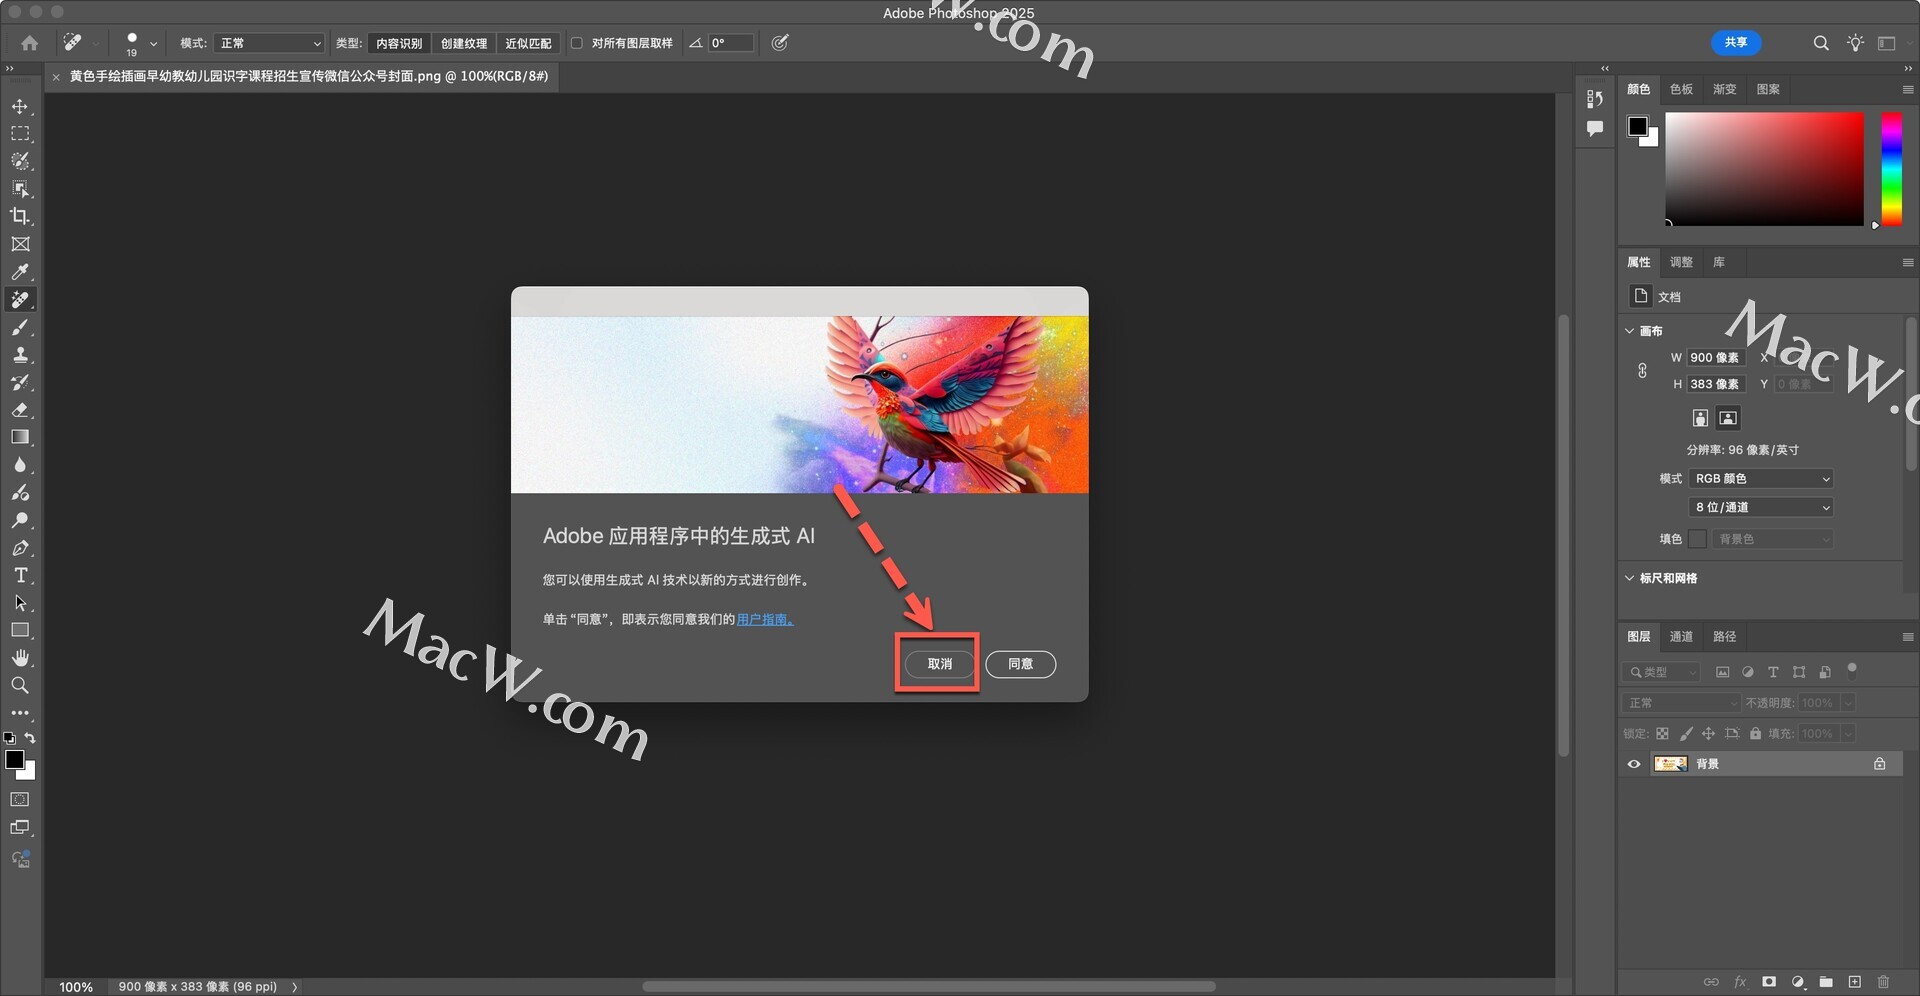Toggle width and height link chain
The image size is (1920, 996).
(1642, 371)
